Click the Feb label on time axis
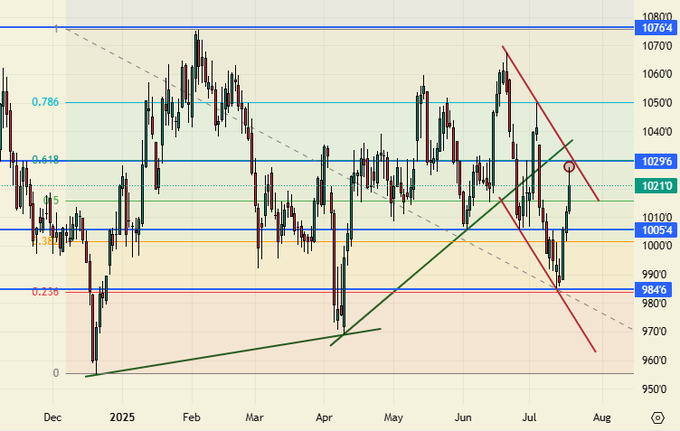The height and width of the screenshot is (431, 680). point(192,416)
